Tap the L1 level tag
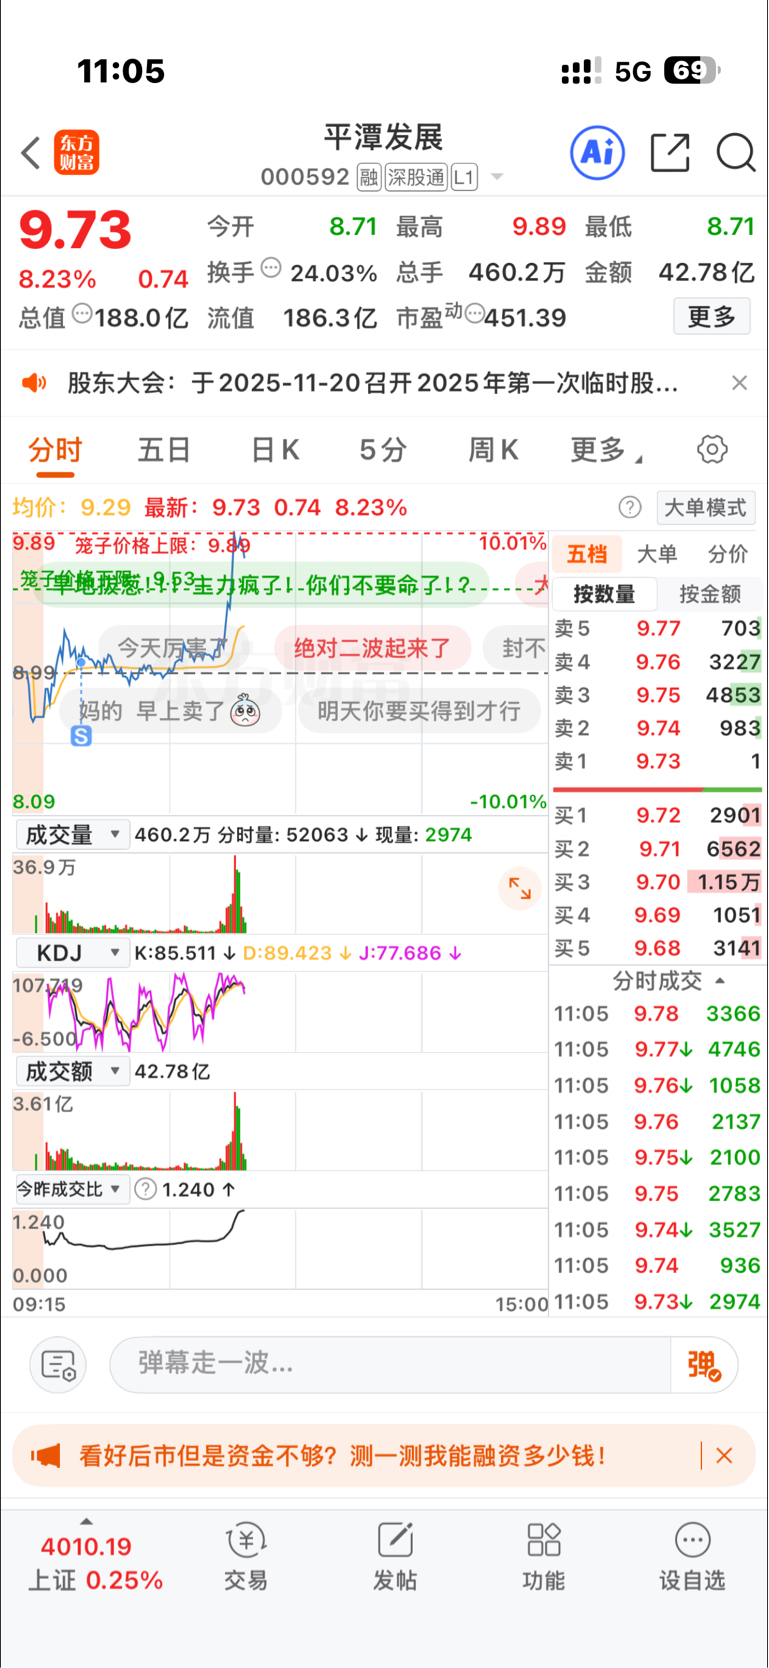The height and width of the screenshot is (1668, 769). click(464, 178)
